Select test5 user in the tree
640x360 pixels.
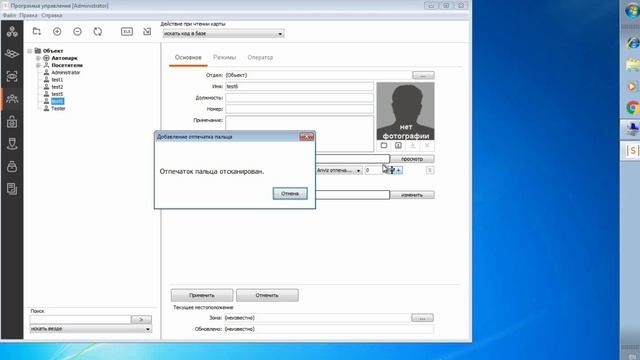click(x=57, y=94)
